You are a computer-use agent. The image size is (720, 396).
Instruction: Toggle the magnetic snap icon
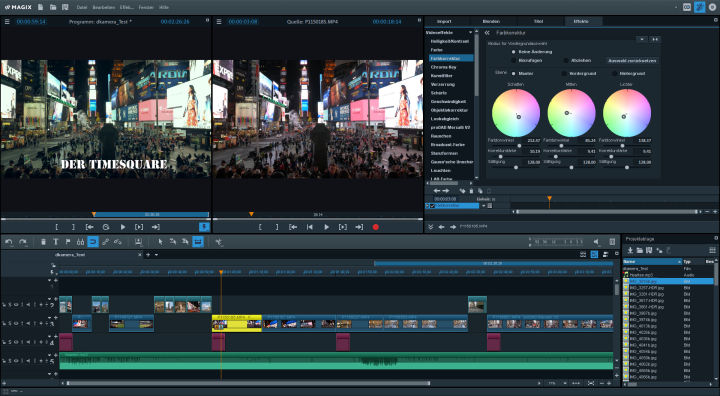pyautogui.click(x=93, y=242)
